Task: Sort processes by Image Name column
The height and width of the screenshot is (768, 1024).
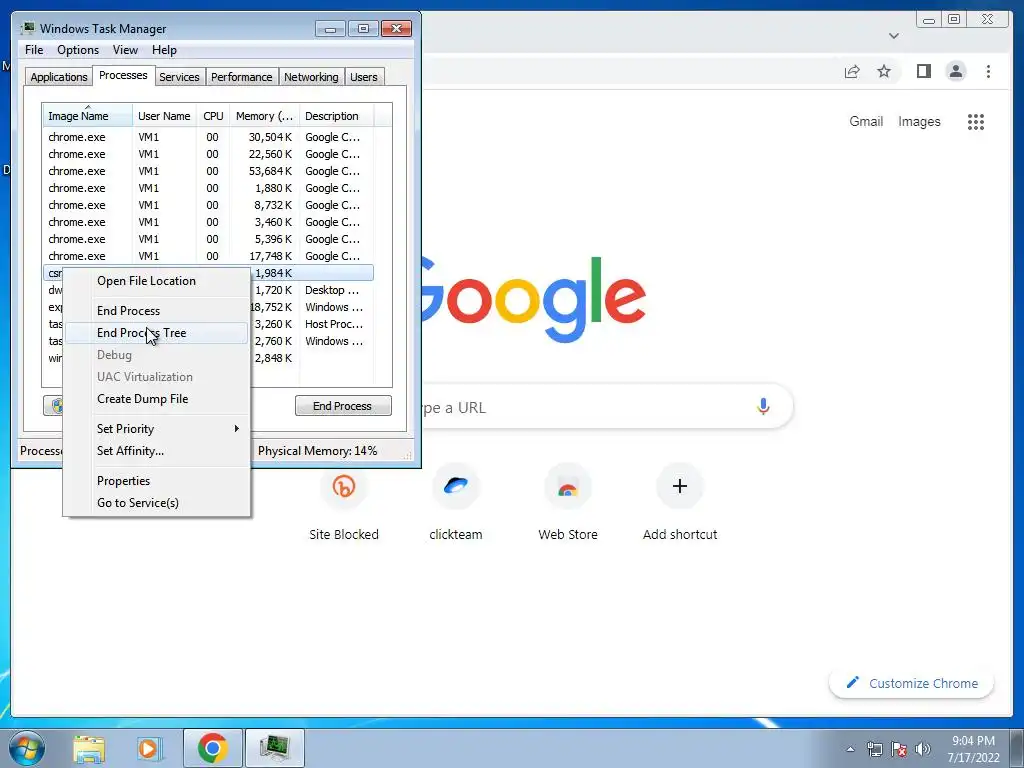Action: pyautogui.click(x=87, y=116)
